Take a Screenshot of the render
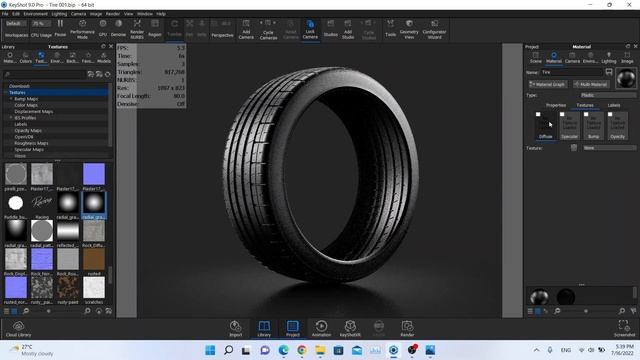This screenshot has height=360, width=640. [x=624, y=329]
